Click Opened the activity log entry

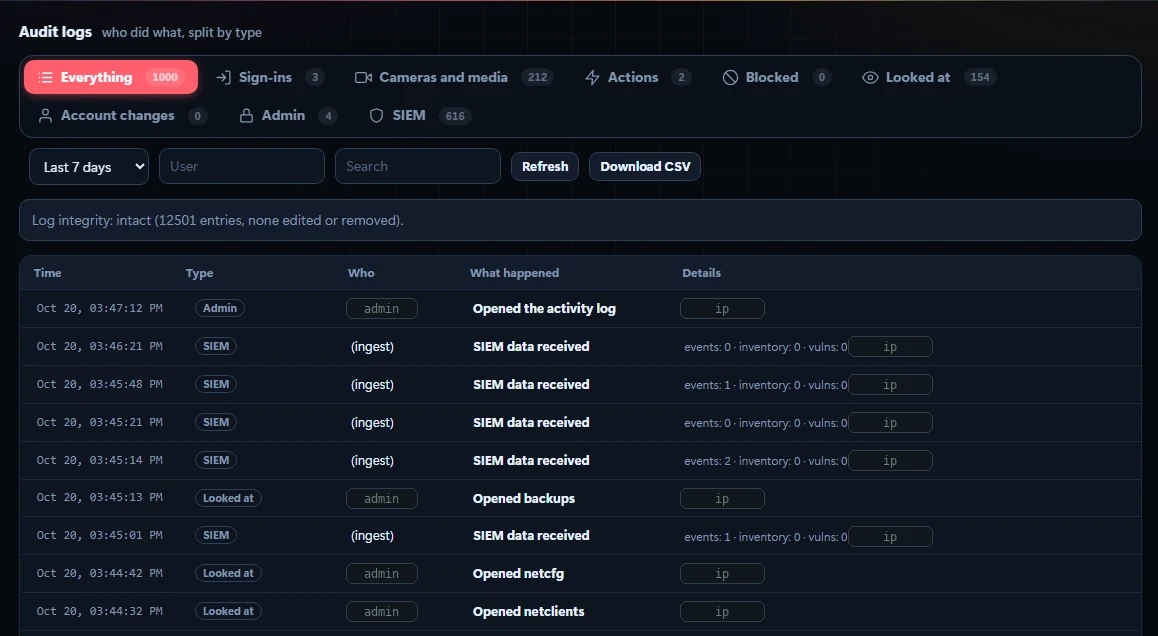[544, 309]
